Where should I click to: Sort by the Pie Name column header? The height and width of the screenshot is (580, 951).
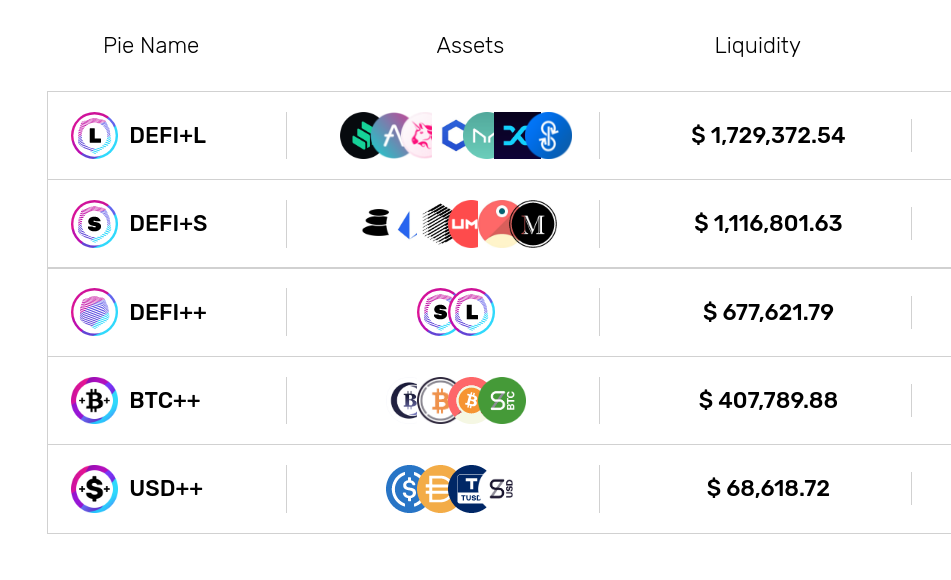coord(151,46)
